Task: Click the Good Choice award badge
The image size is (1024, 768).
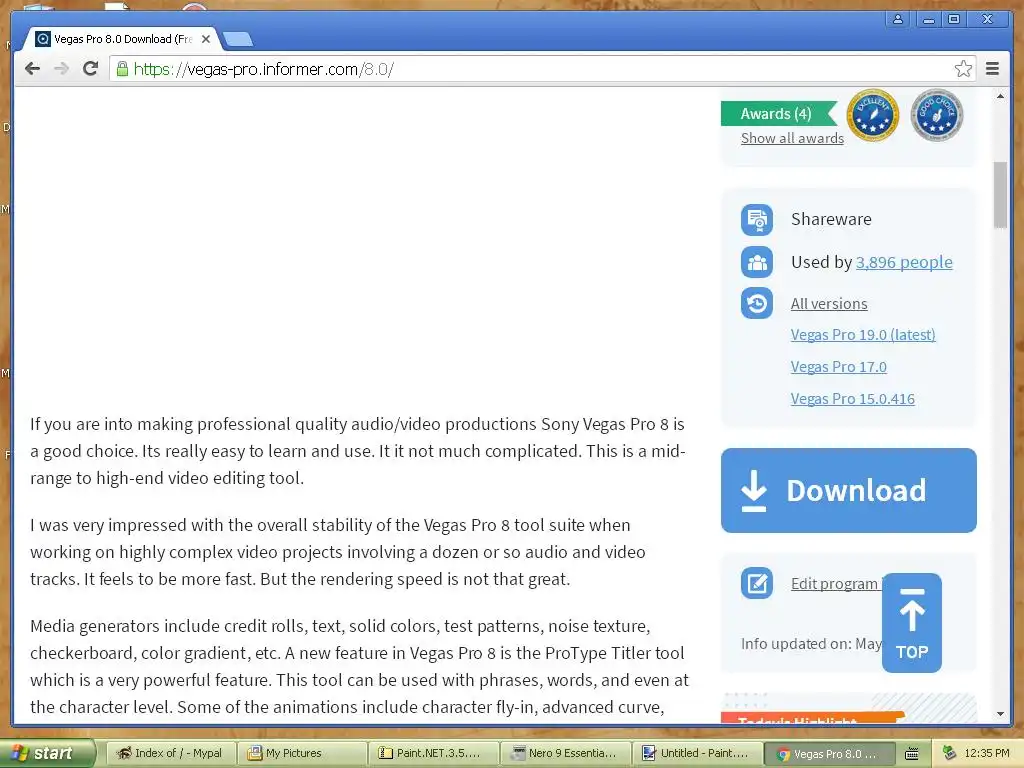Action: (x=936, y=115)
